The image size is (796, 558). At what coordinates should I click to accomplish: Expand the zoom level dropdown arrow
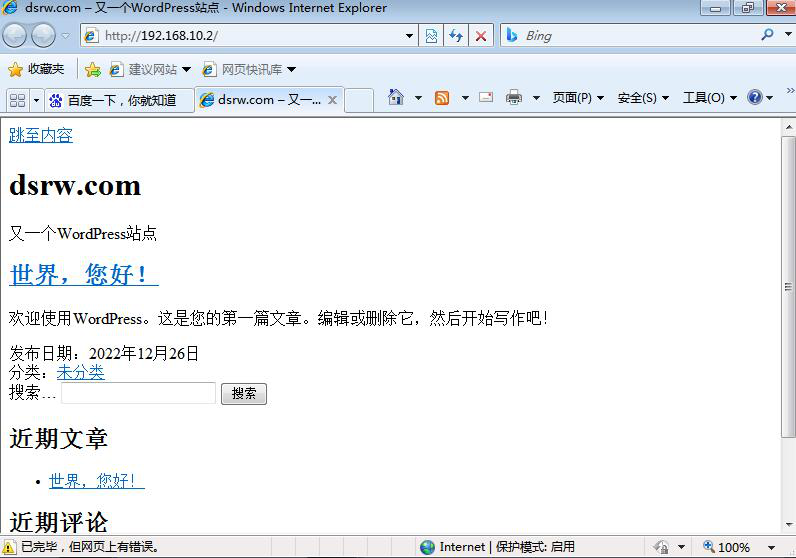pyautogui.click(x=771, y=547)
